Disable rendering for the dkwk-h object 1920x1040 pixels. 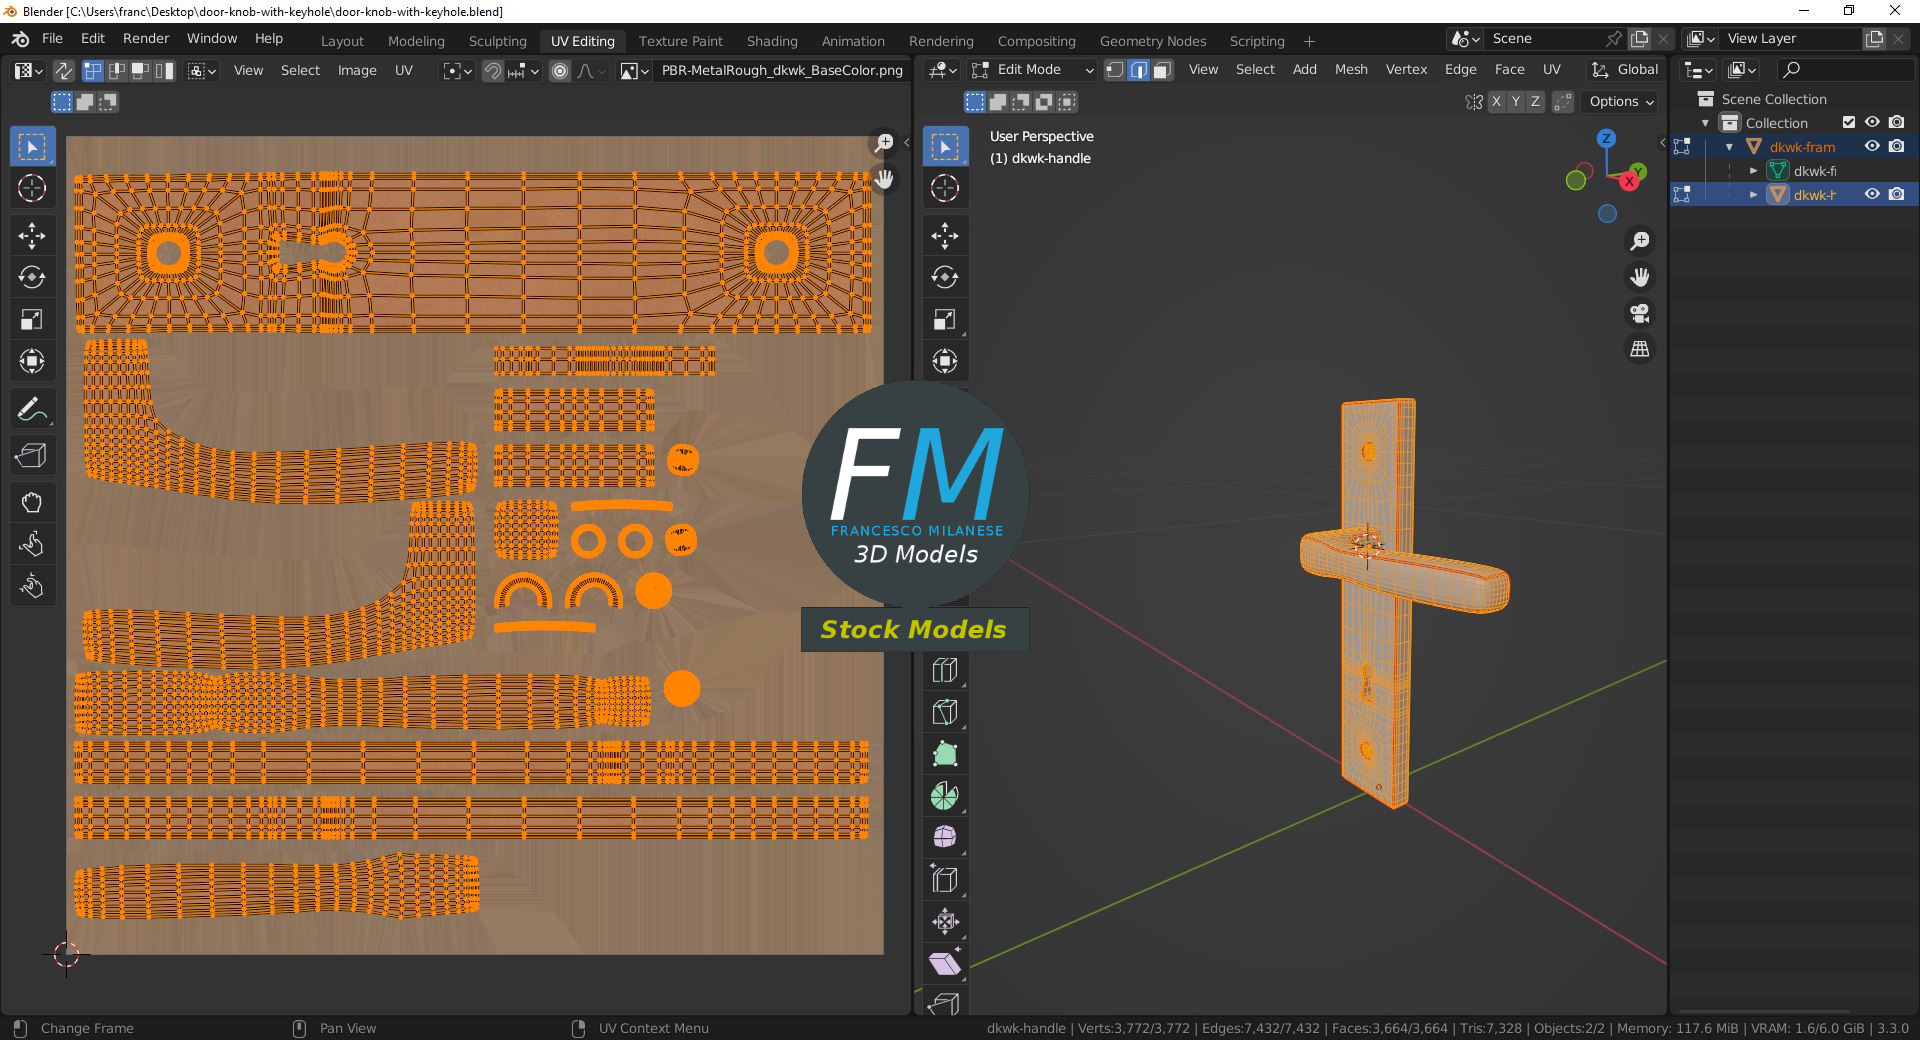[x=1897, y=195]
